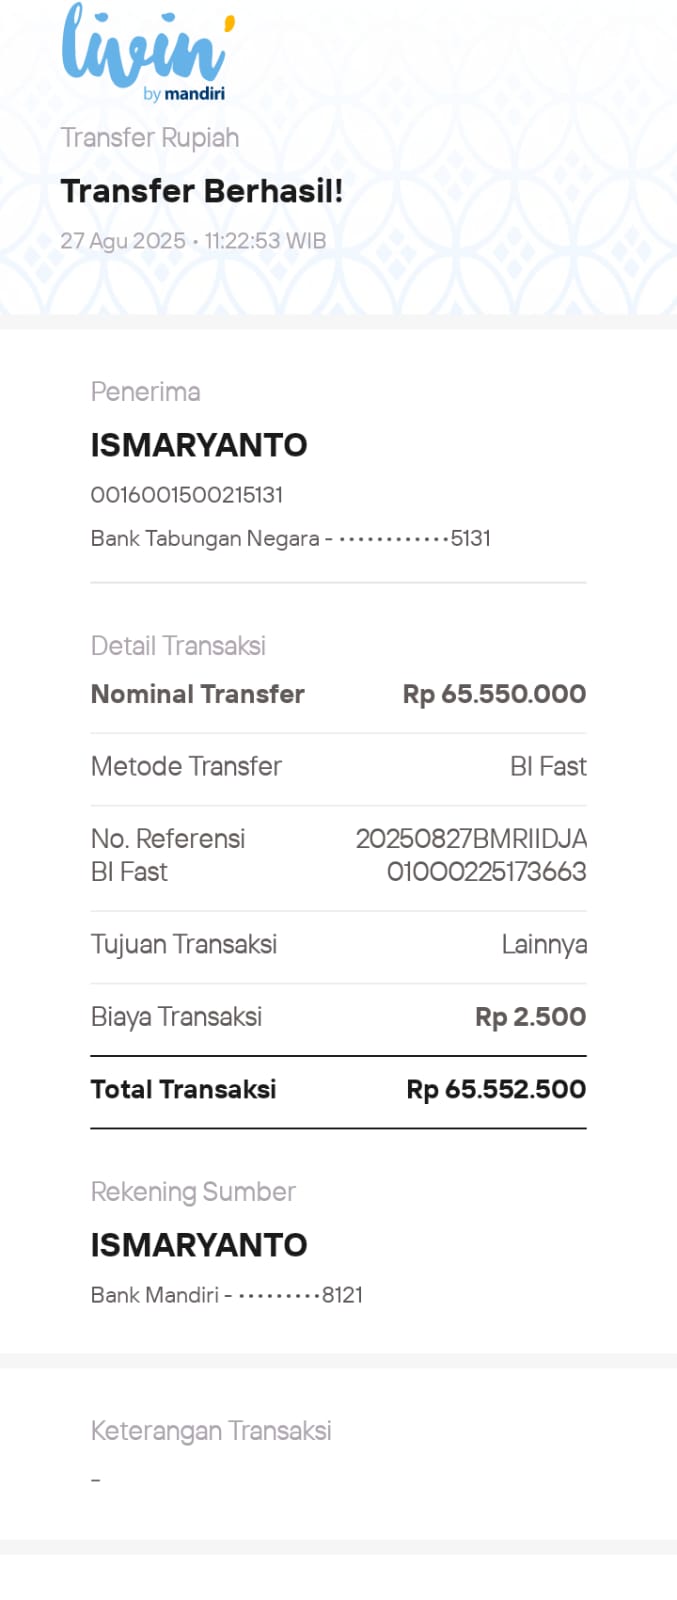Click the transaction date and time stamp
The image size is (677, 1600).
click(193, 241)
